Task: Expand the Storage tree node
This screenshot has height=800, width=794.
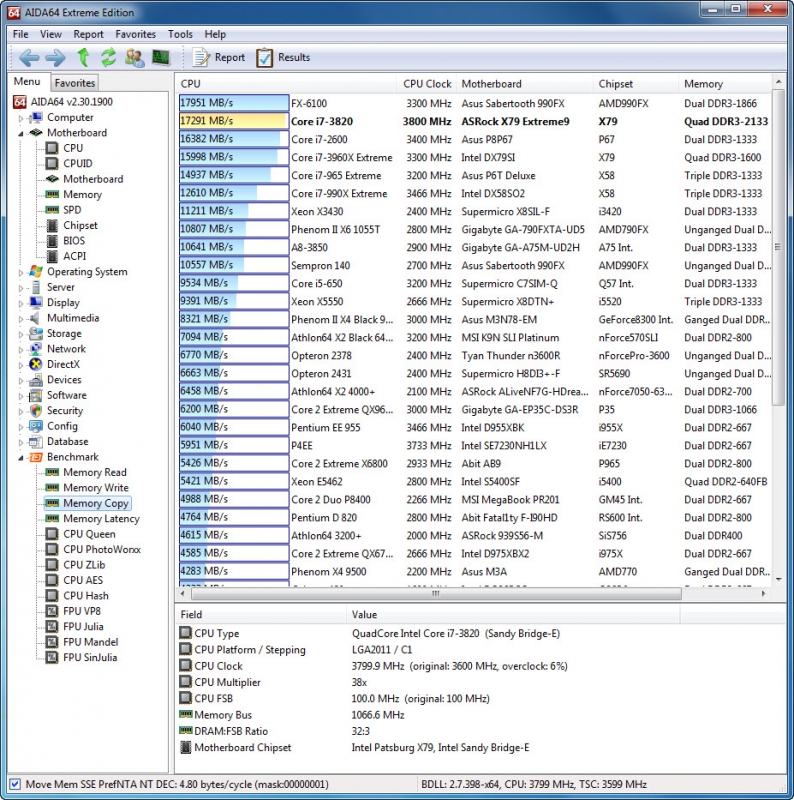Action: [x=21, y=334]
